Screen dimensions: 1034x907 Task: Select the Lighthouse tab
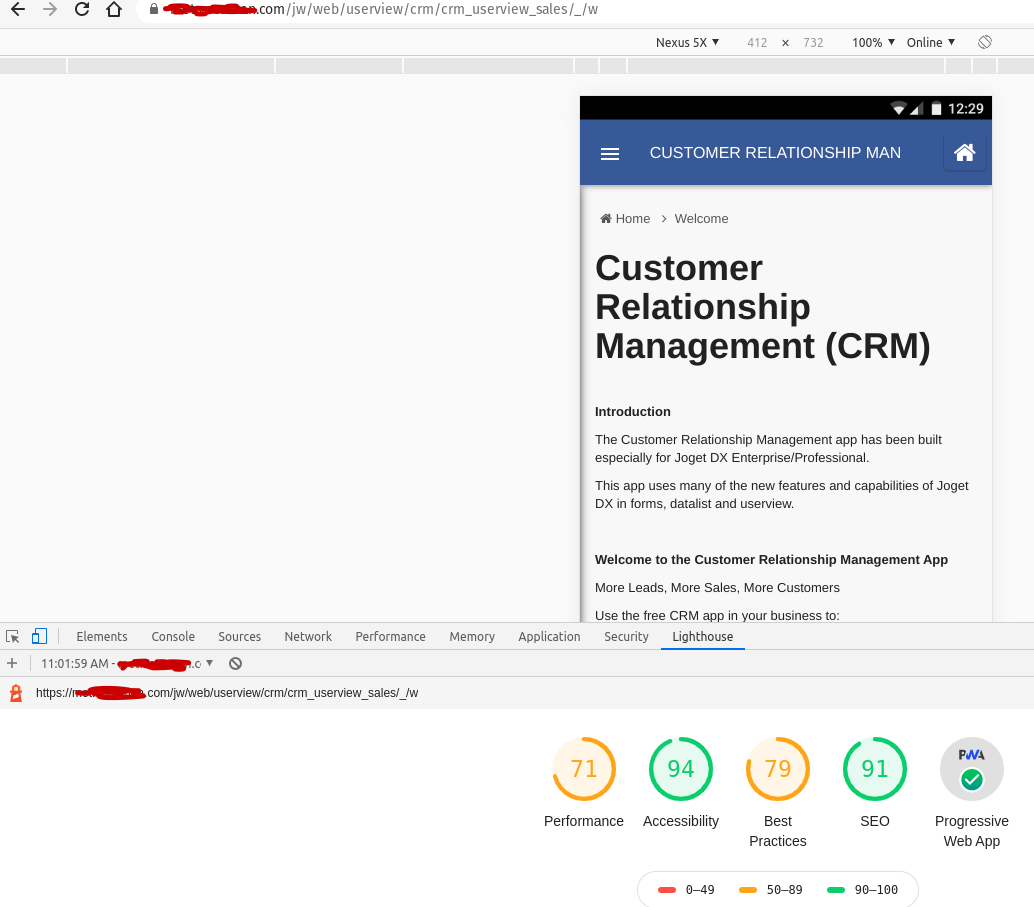pyautogui.click(x=702, y=637)
